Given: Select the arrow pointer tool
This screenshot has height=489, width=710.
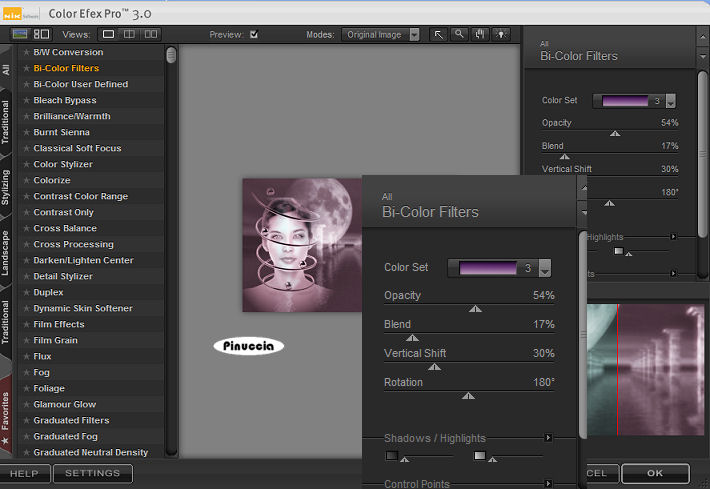Looking at the screenshot, I should coord(438,34).
